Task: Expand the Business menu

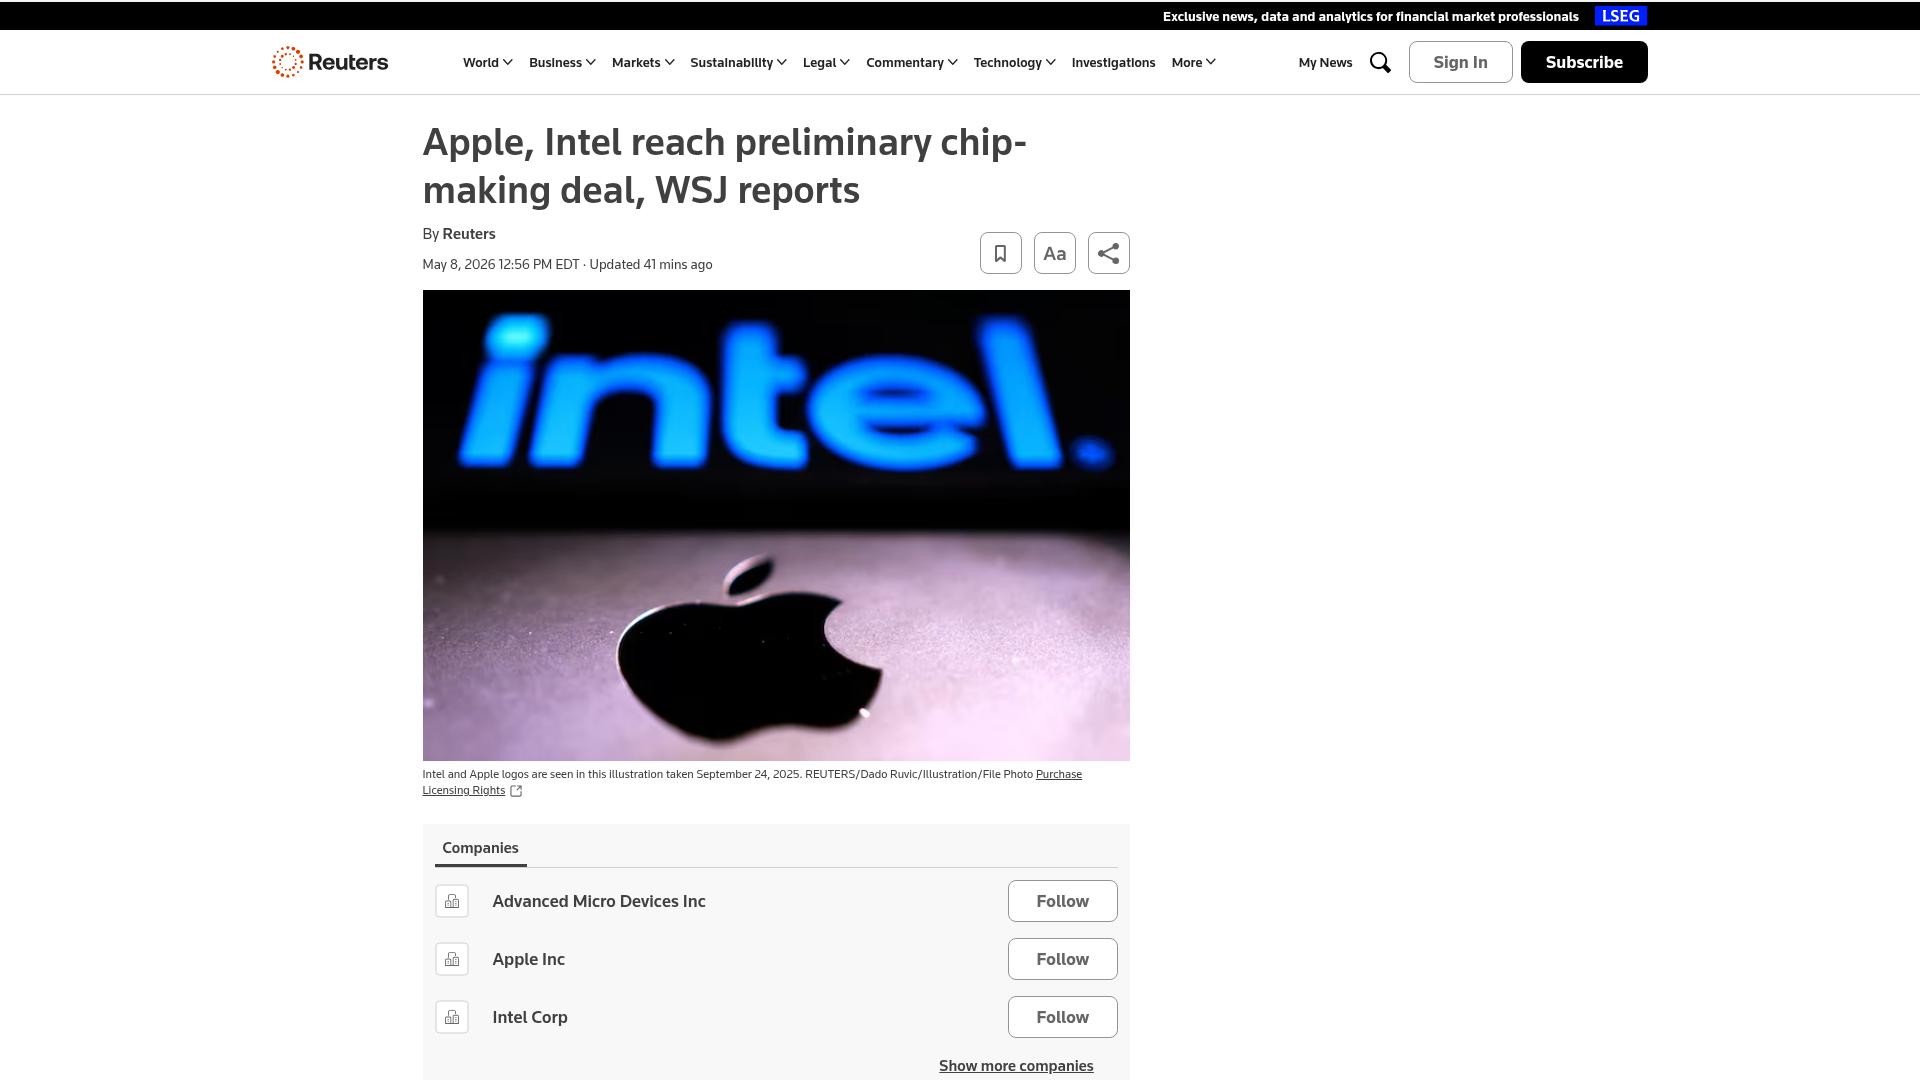Action: click(562, 62)
